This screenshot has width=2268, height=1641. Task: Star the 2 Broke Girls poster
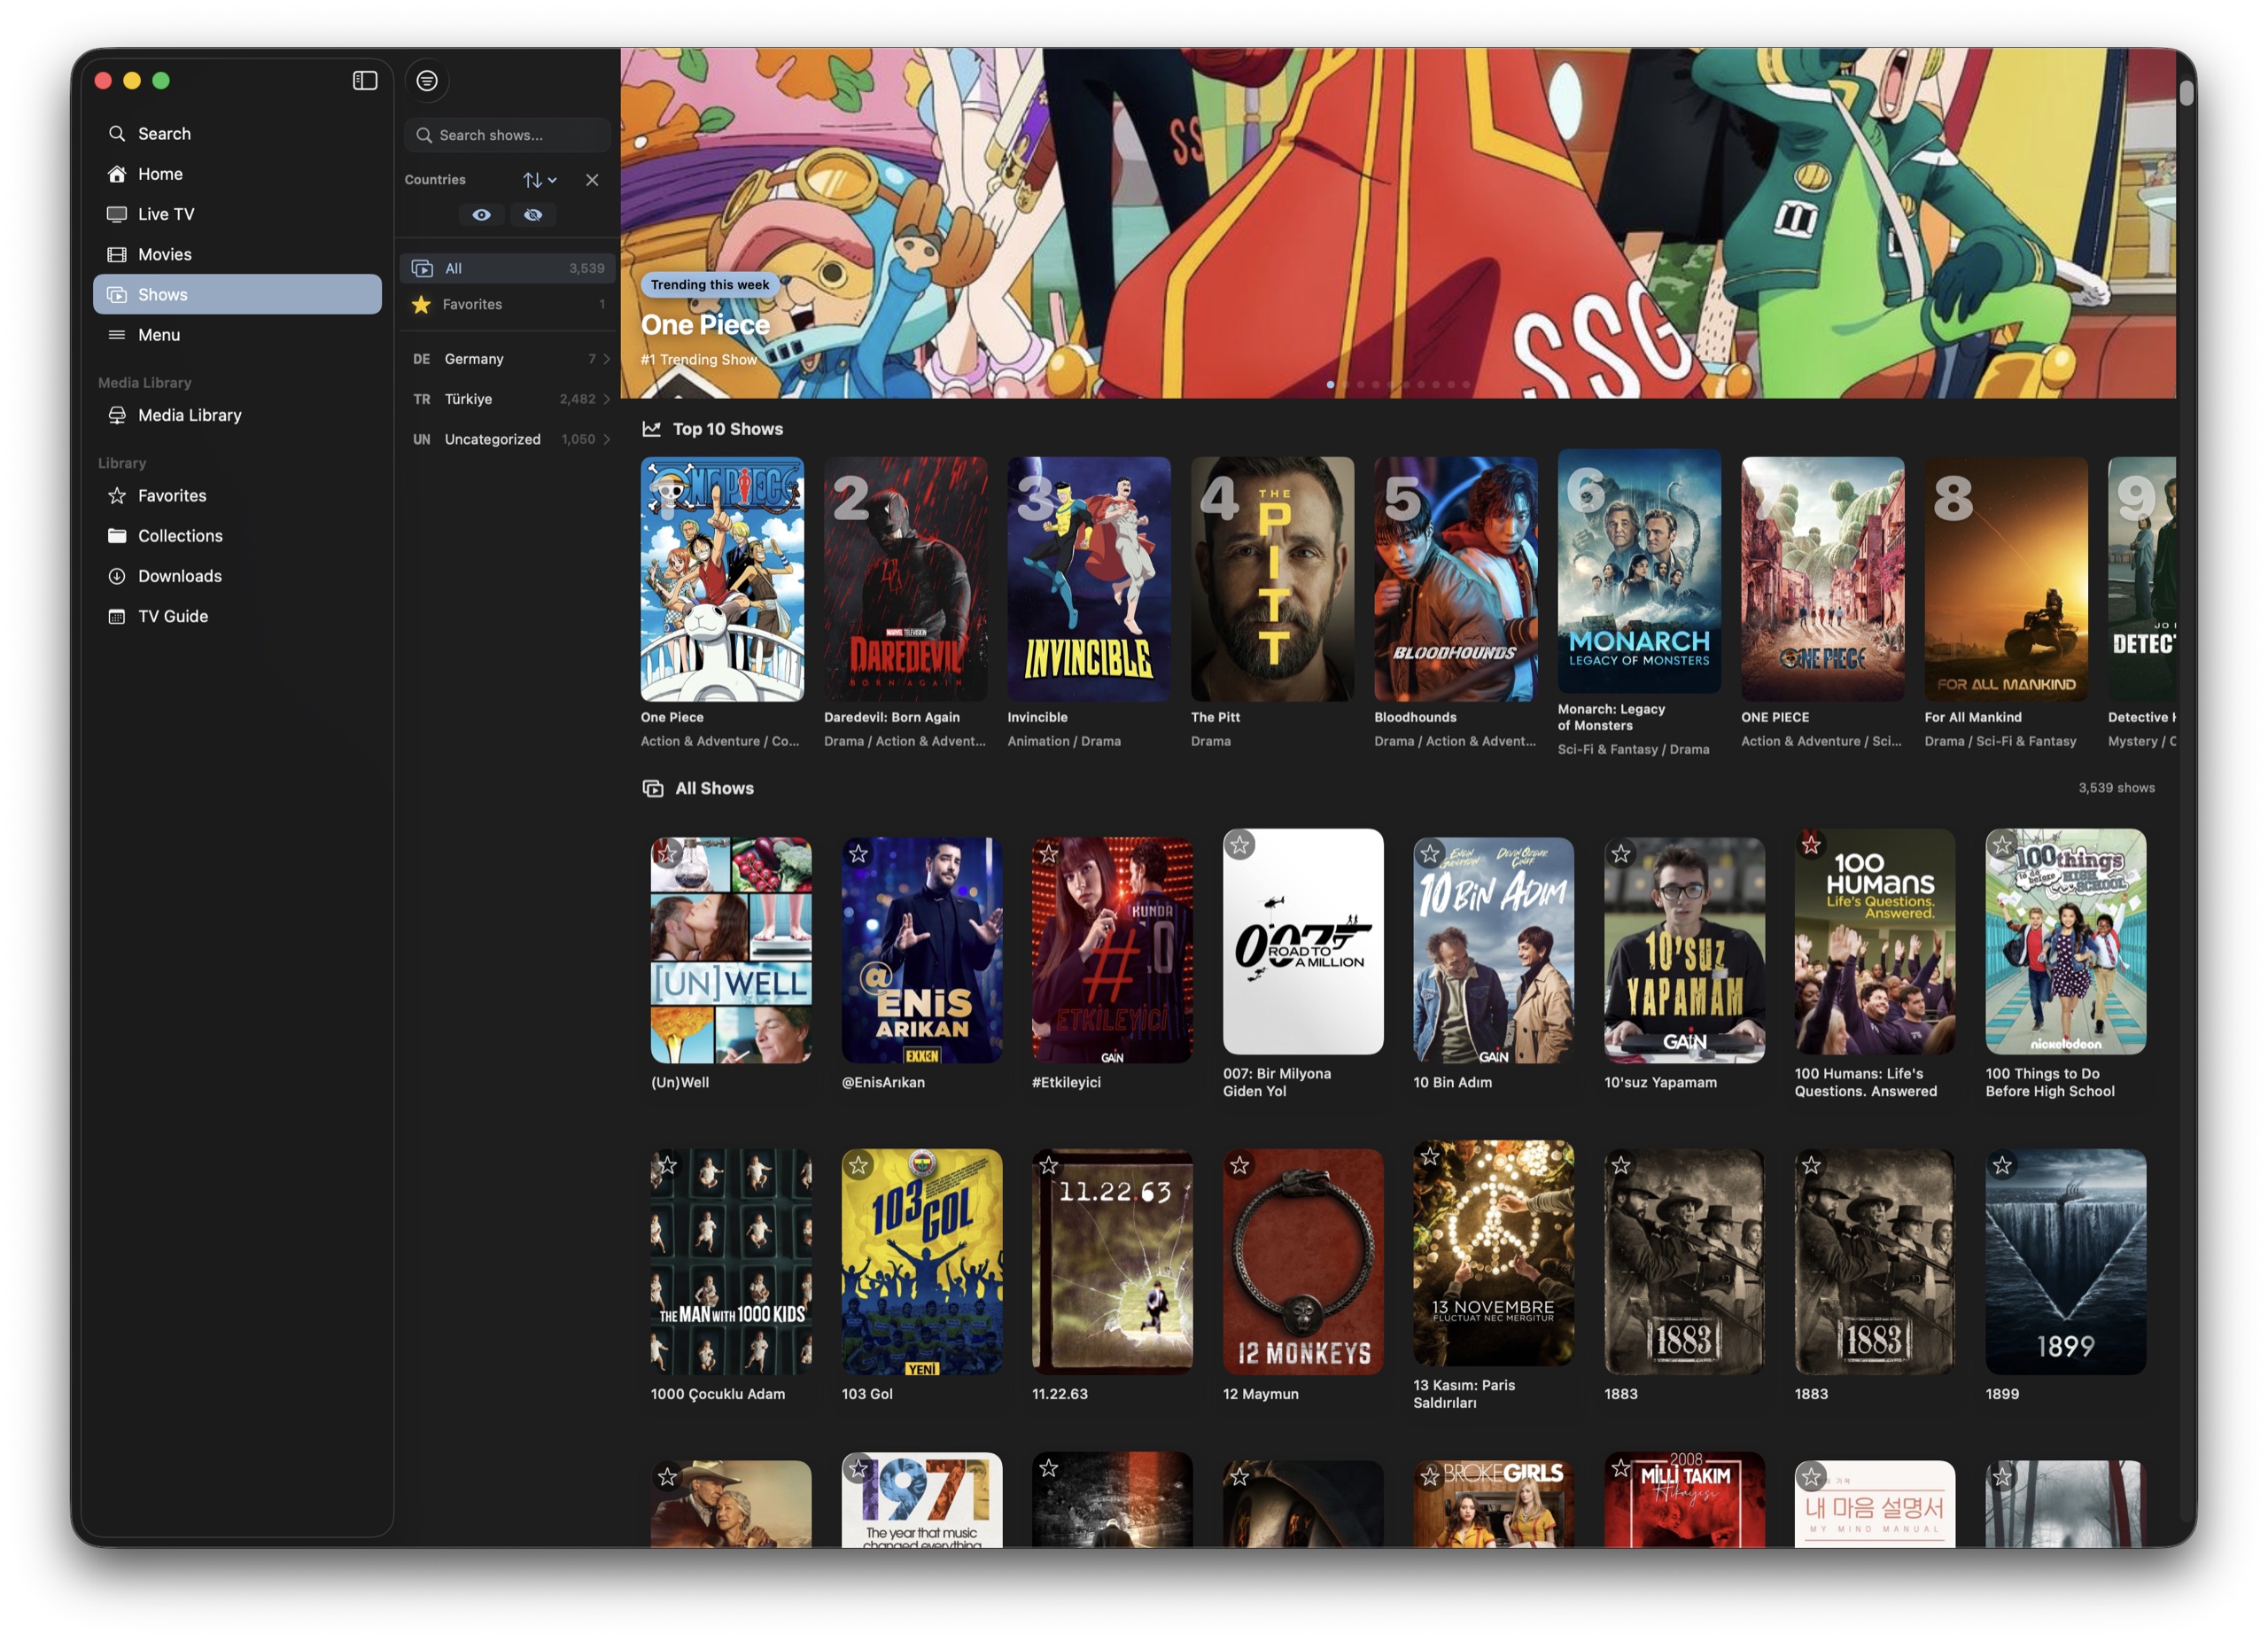1430,1477
